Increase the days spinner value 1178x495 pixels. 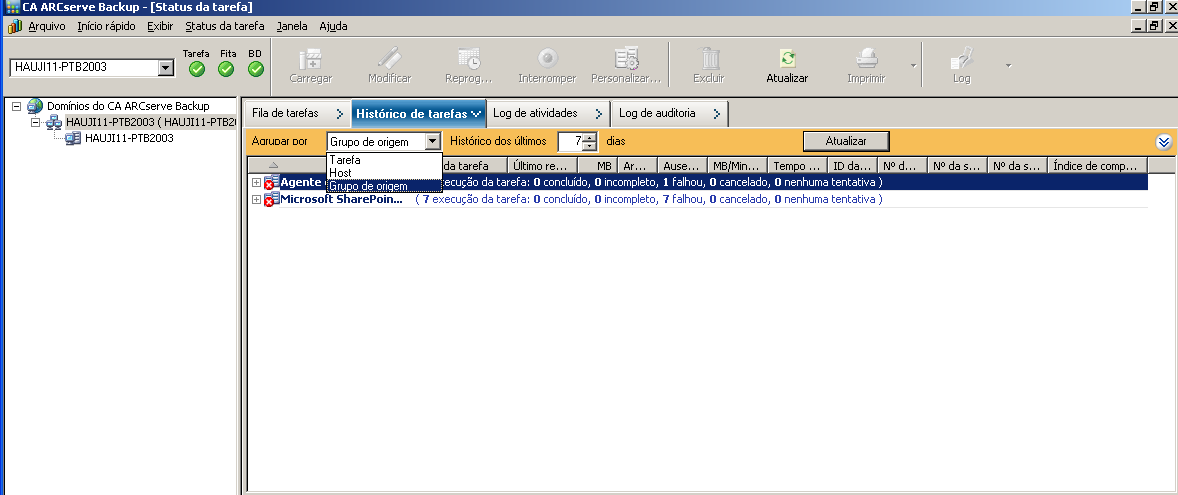(590, 137)
